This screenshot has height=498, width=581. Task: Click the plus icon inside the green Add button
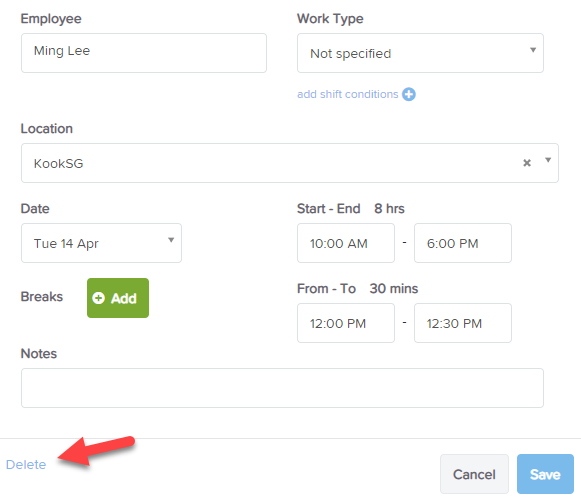point(99,298)
